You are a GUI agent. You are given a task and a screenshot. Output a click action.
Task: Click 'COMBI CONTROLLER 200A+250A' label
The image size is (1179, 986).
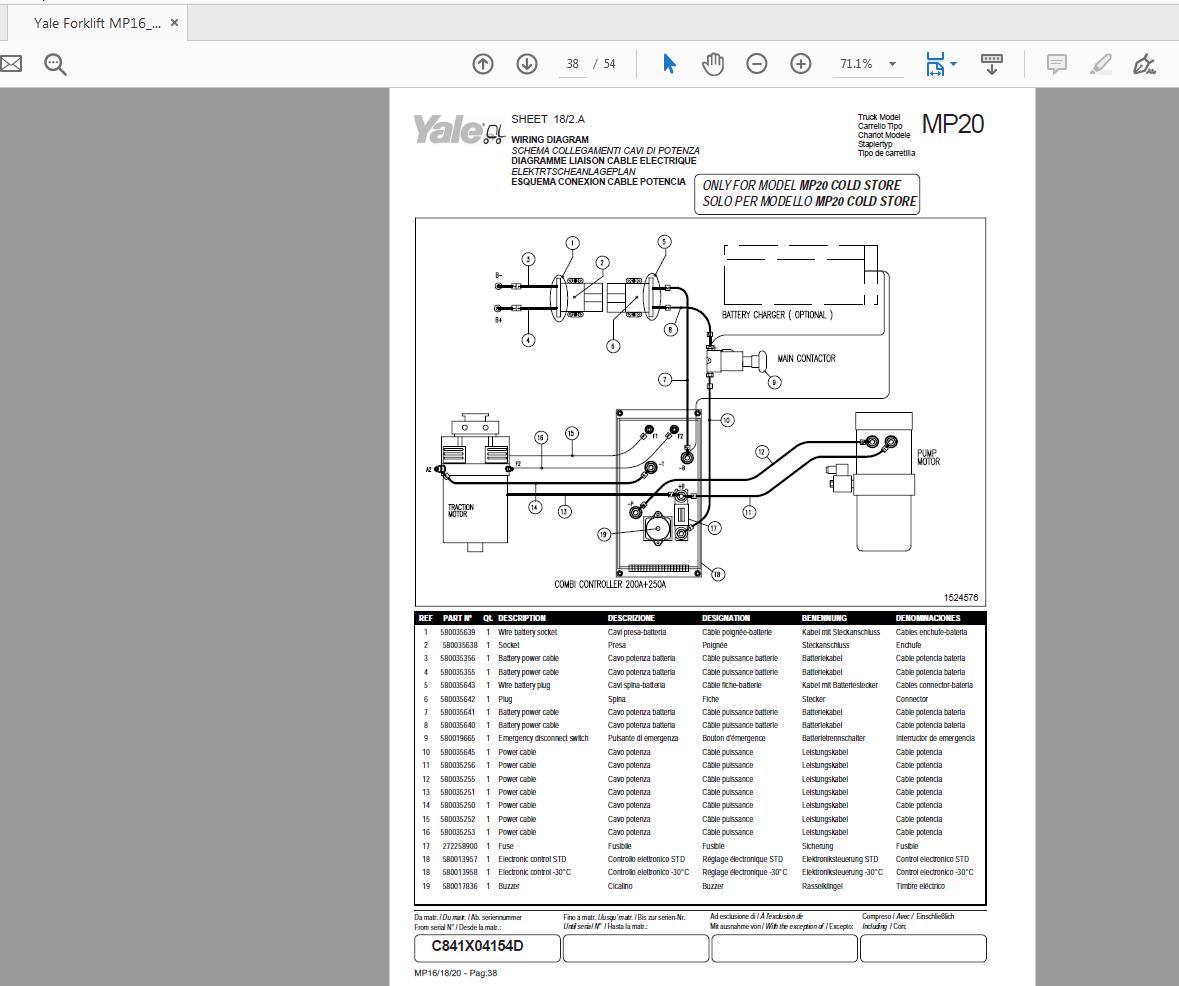[x=610, y=584]
